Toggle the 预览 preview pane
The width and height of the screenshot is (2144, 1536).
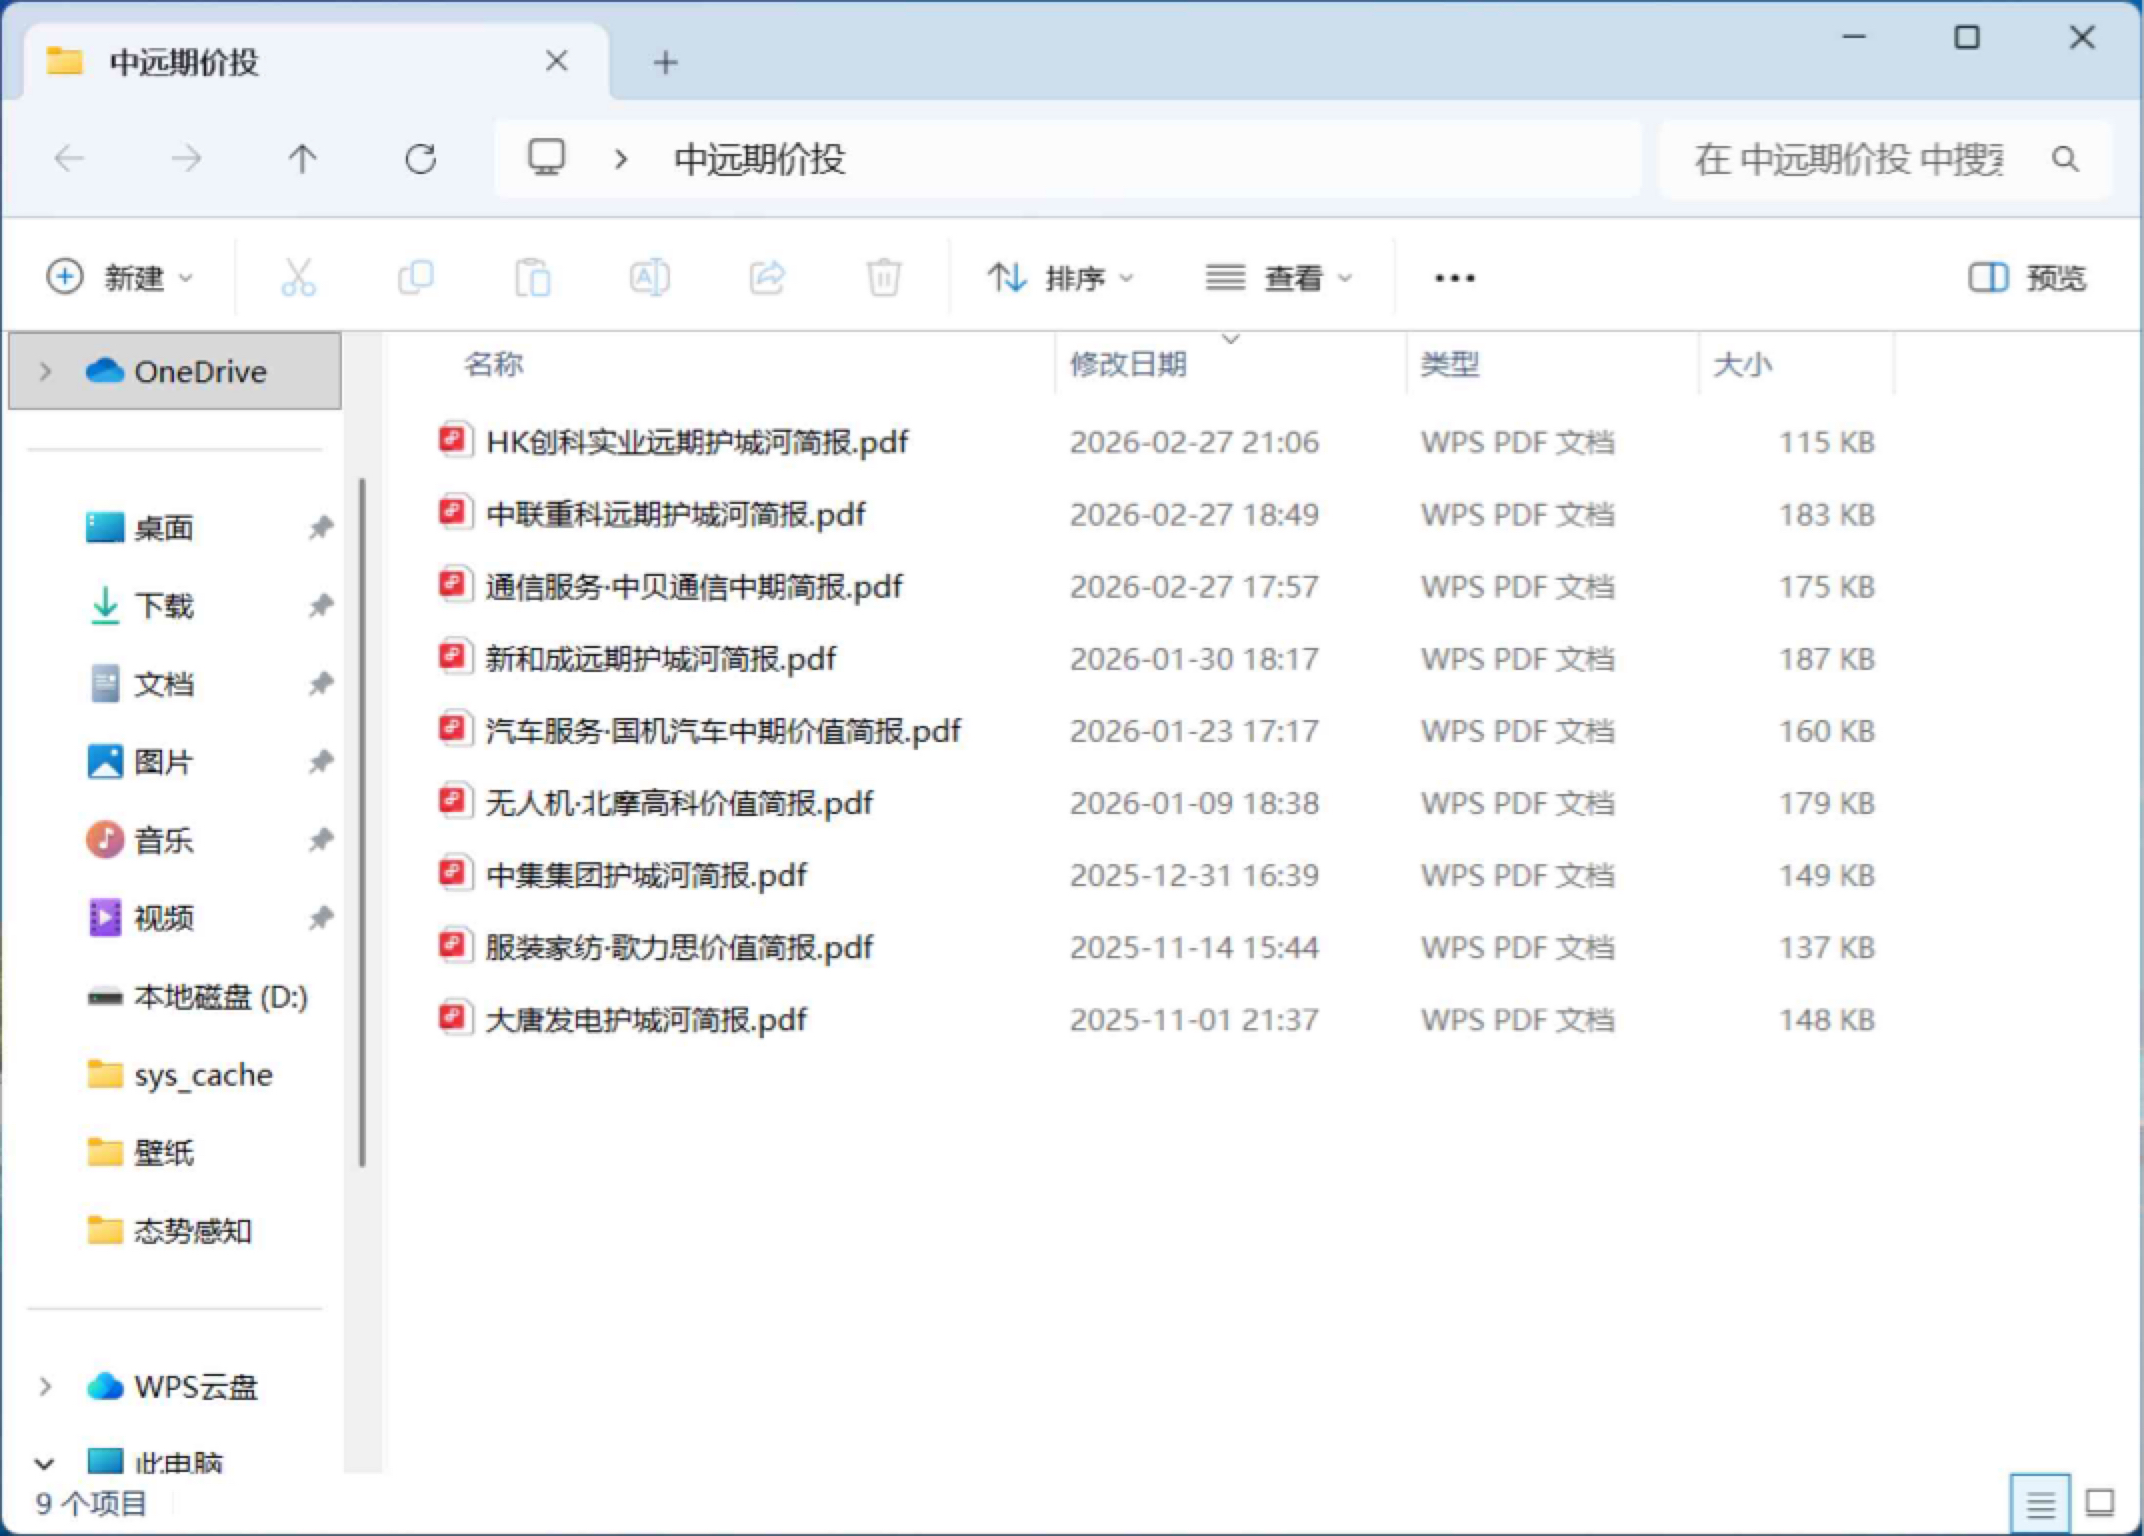(x=2027, y=278)
